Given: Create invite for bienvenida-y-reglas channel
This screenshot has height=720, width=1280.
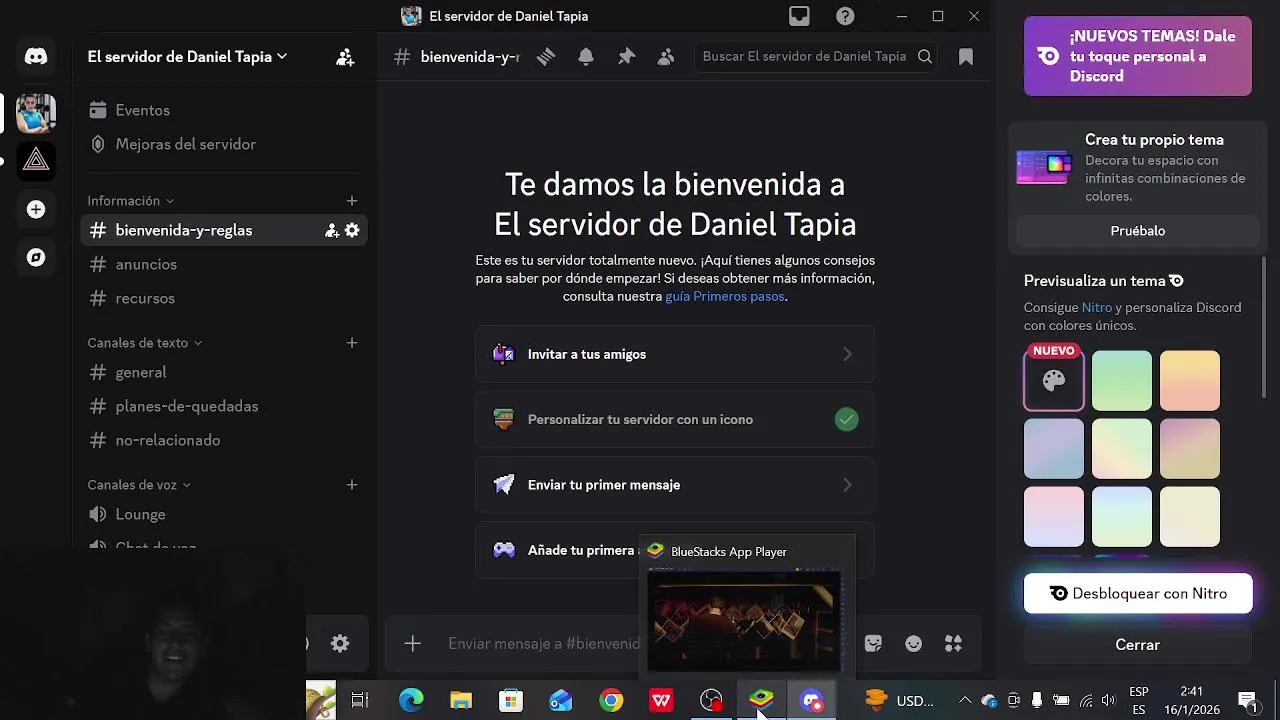Looking at the screenshot, I should click(332, 230).
